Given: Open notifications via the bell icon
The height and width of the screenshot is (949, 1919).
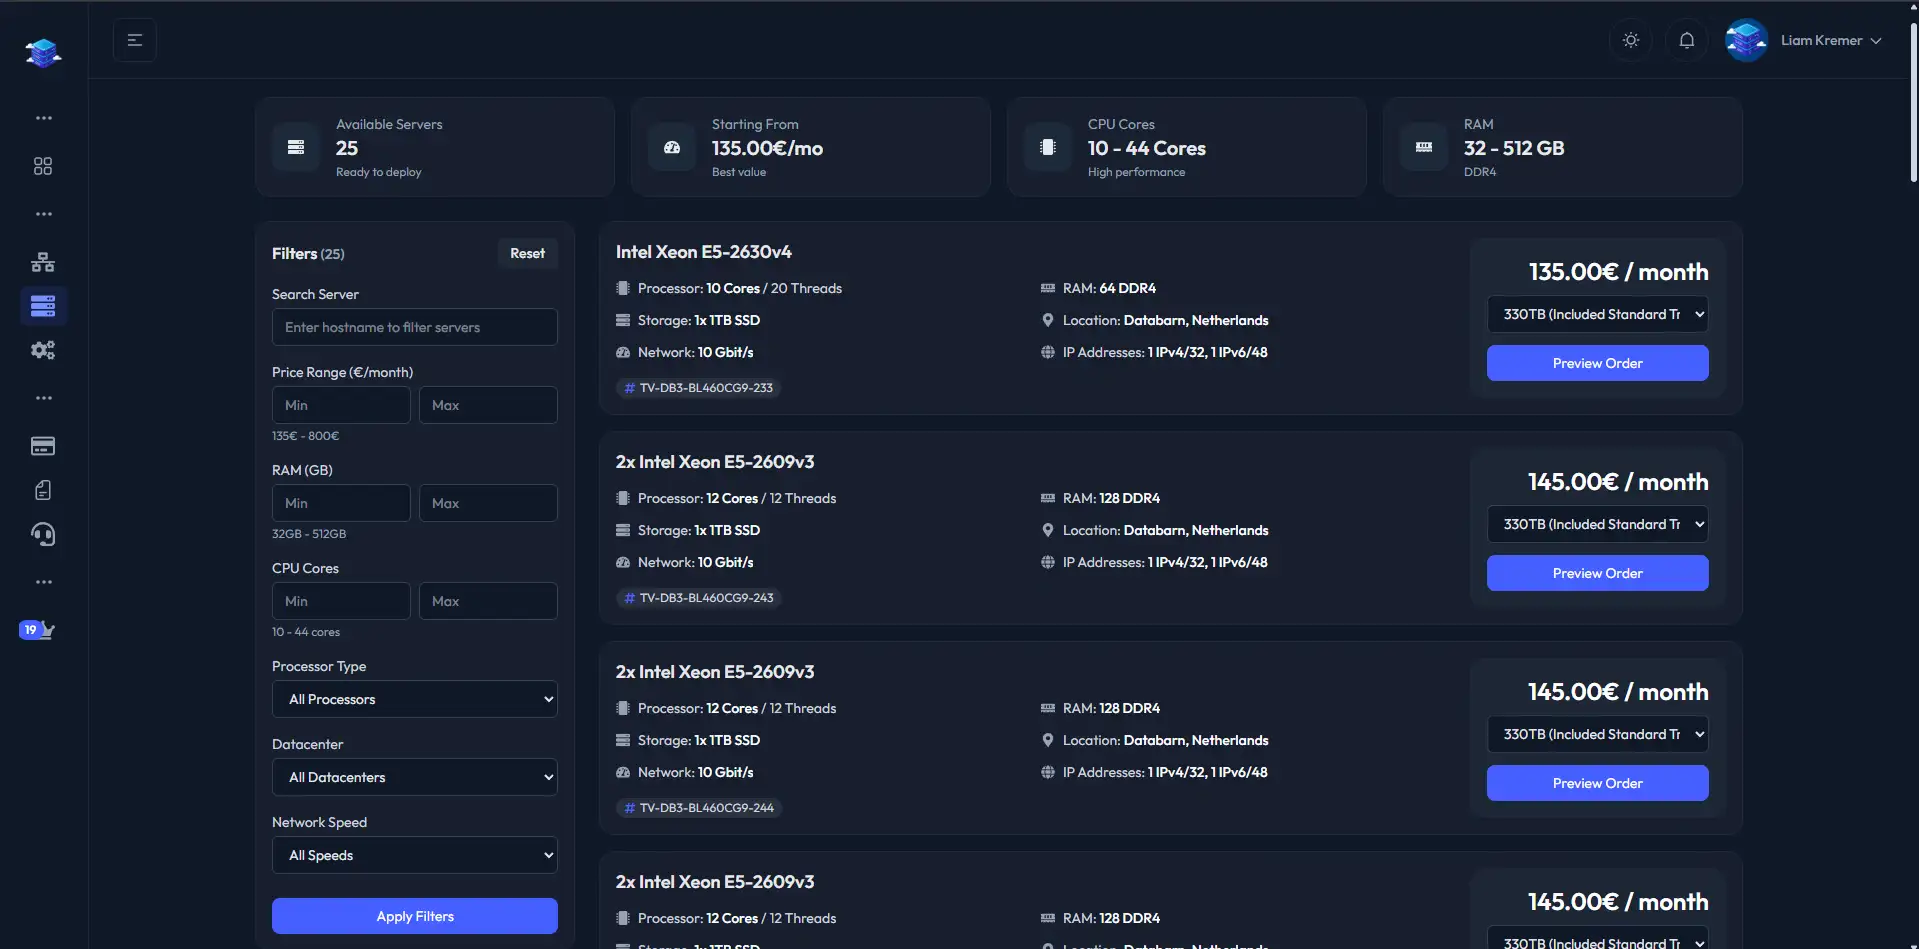Looking at the screenshot, I should point(1686,40).
